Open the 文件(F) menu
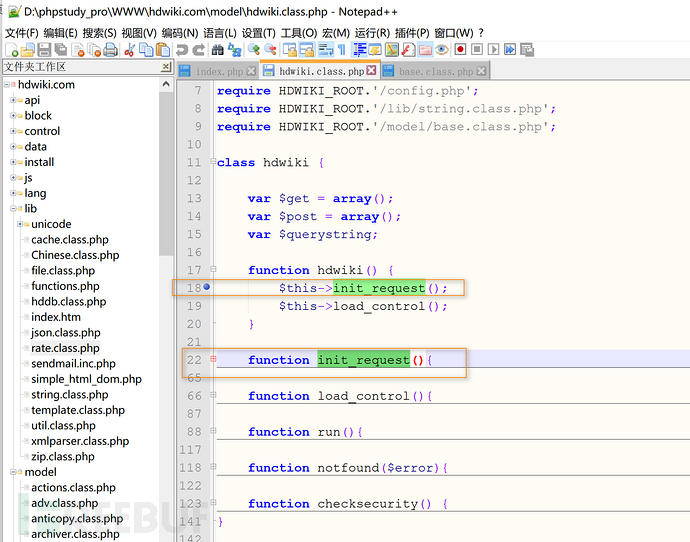The height and width of the screenshot is (542, 690). 22,33
